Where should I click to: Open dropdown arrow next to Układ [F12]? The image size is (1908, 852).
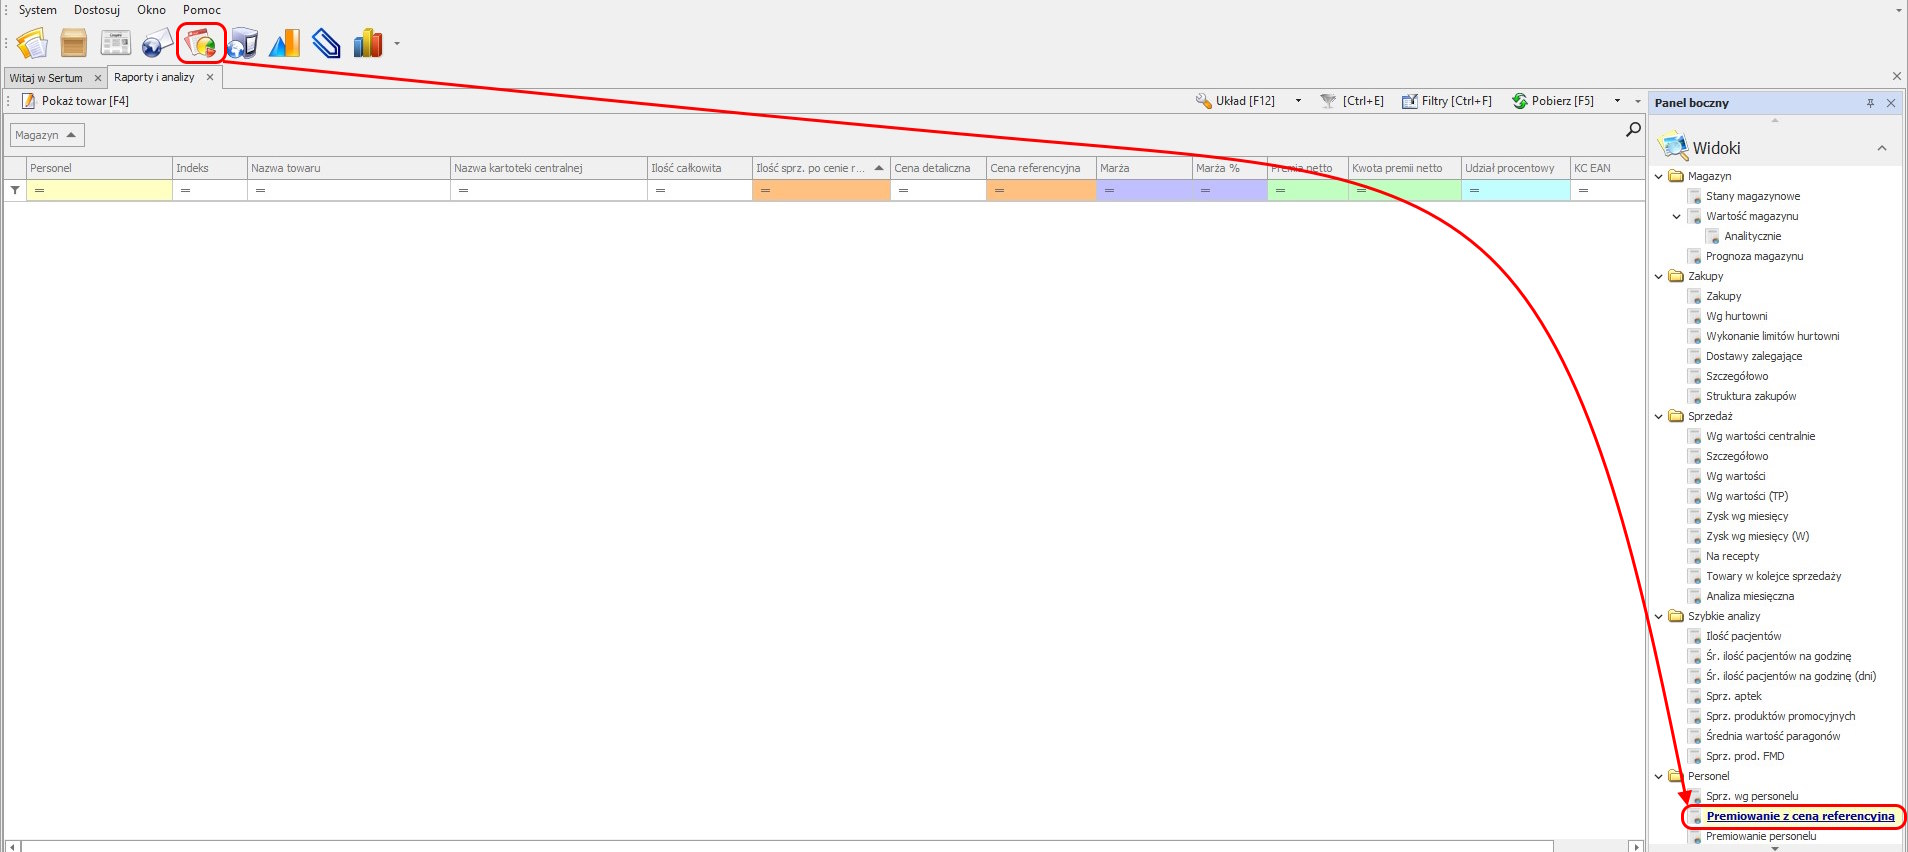click(x=1298, y=101)
